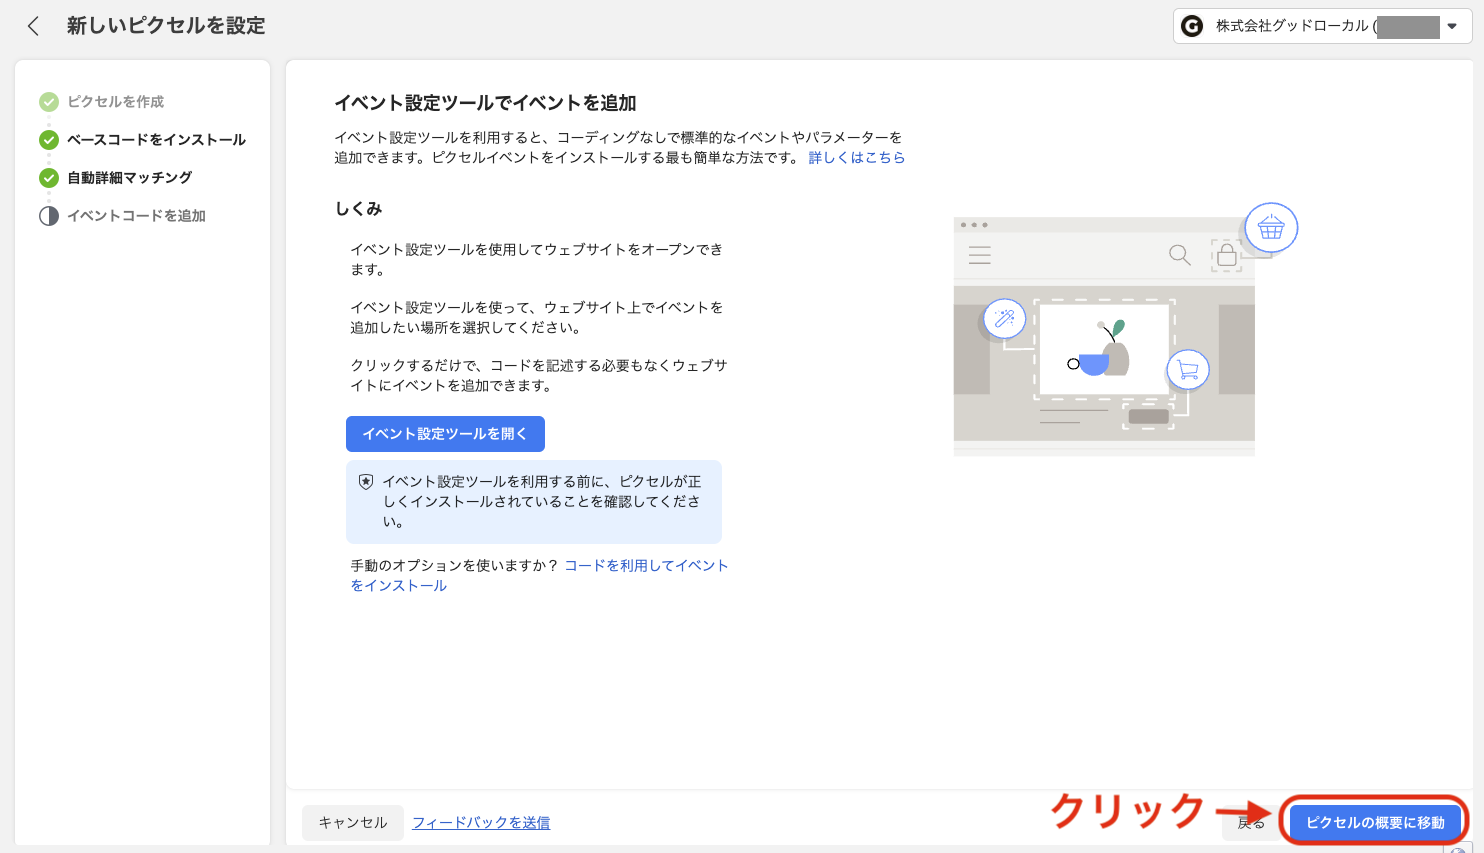Click the magic wand icon on the illustration
1484x853 pixels.
pyautogui.click(x=1003, y=318)
